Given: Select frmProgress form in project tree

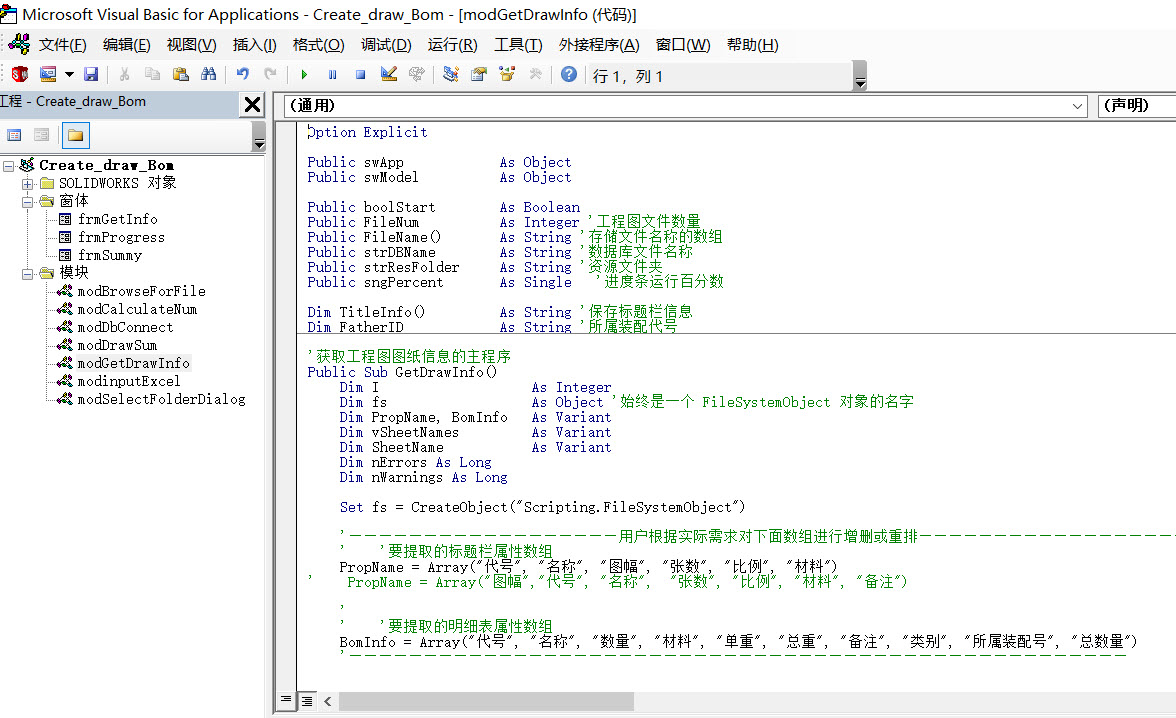Looking at the screenshot, I should click(x=121, y=237).
